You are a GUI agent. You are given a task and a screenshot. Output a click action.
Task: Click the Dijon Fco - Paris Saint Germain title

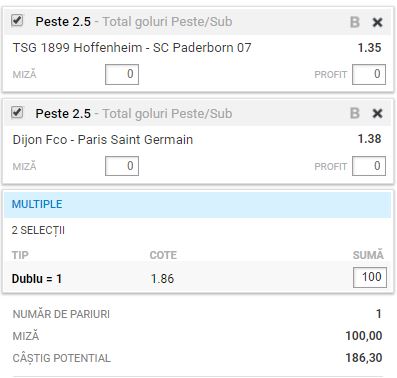[x=103, y=139]
